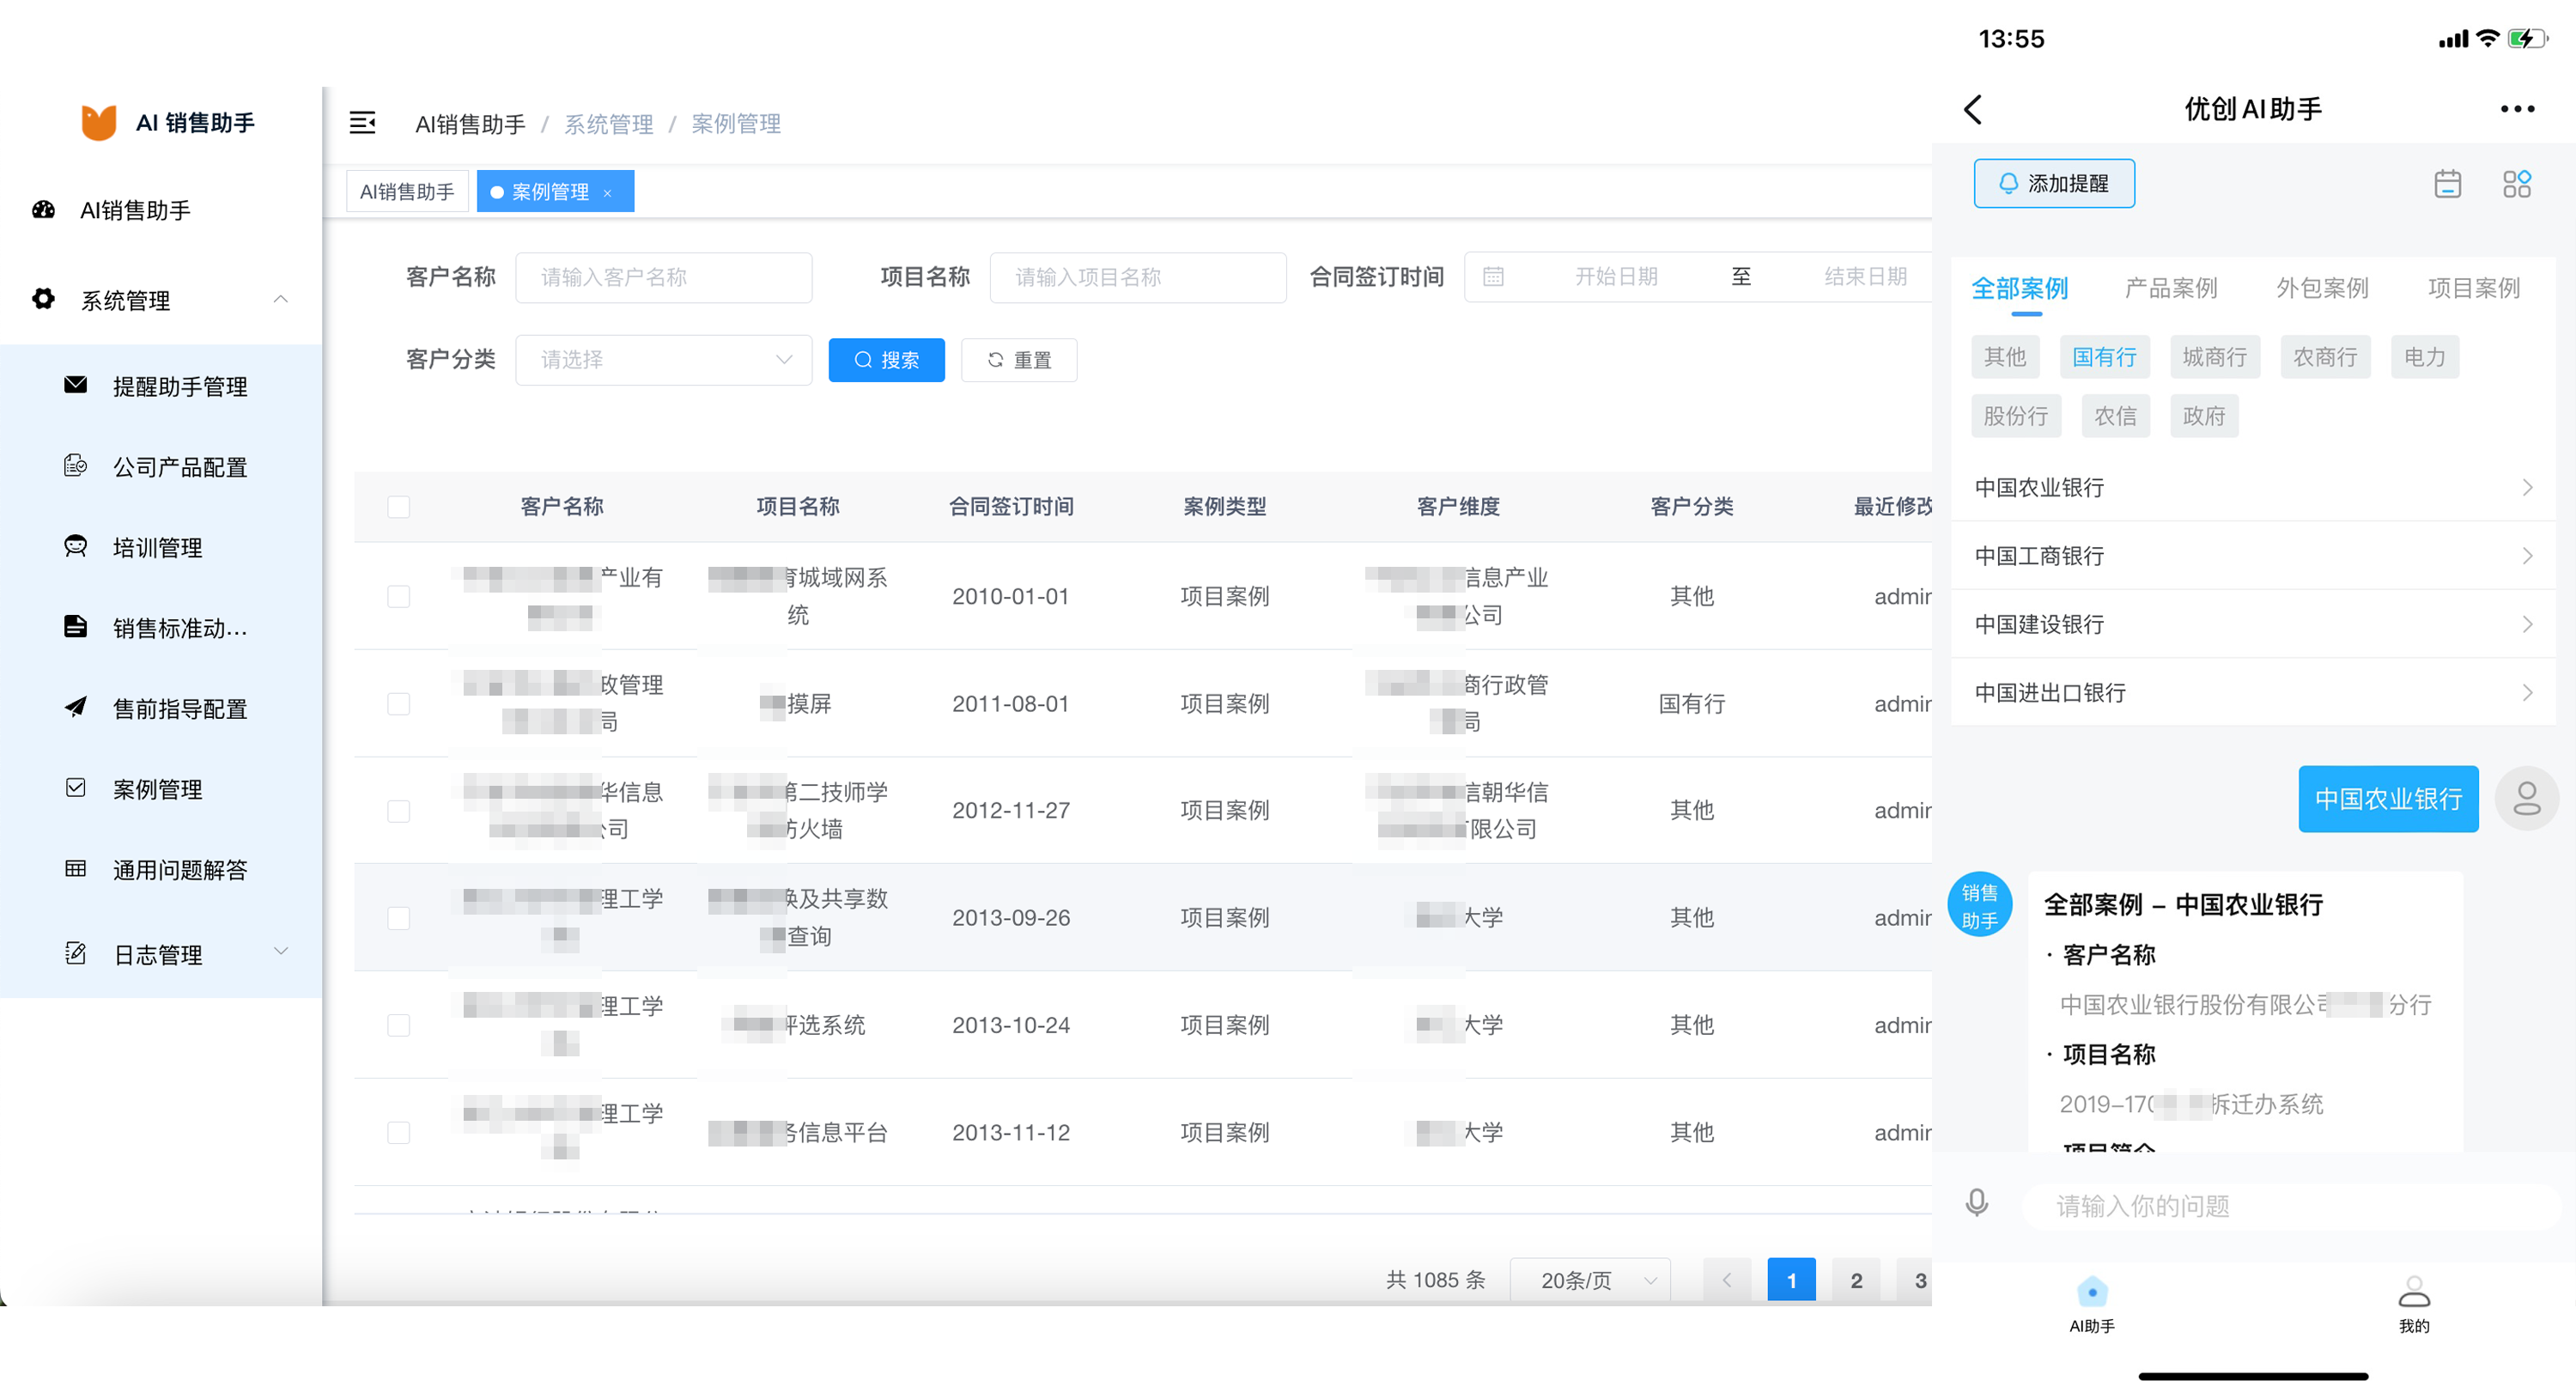Select the 国有行 filter tag
Viewport: 2576px width, 1393px height.
point(2104,357)
